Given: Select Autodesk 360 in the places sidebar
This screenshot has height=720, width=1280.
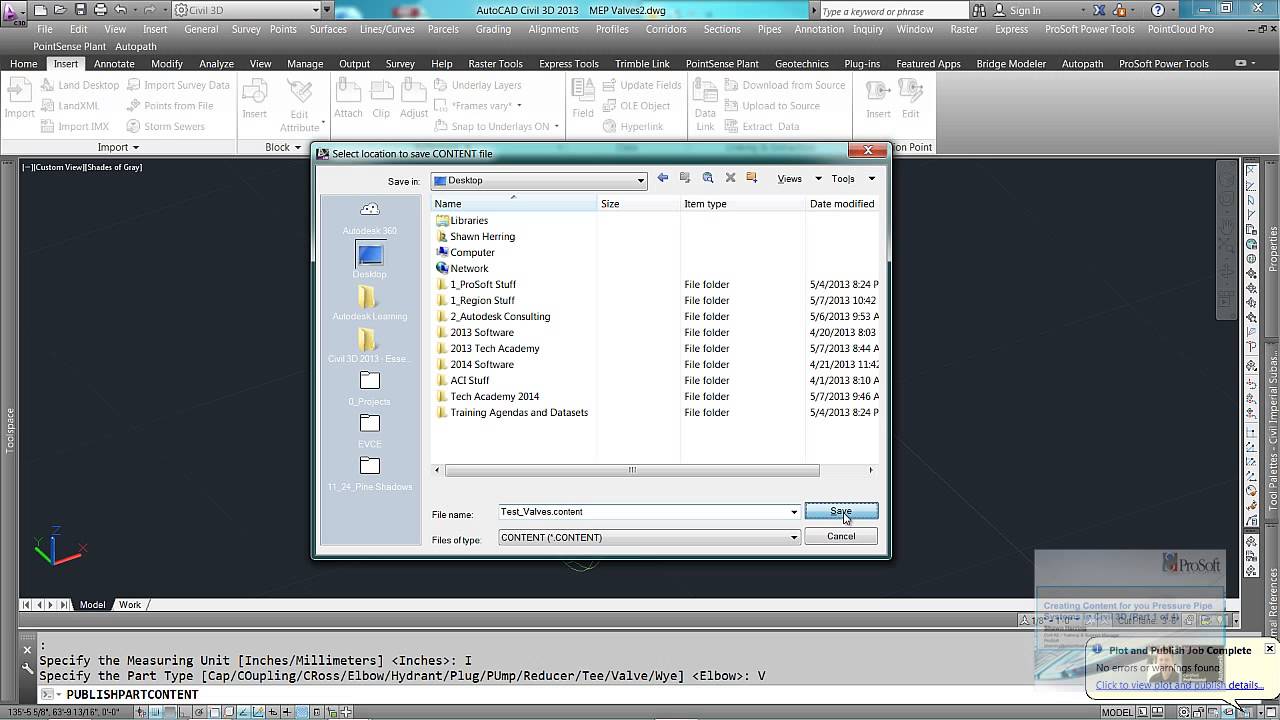Looking at the screenshot, I should [370, 218].
